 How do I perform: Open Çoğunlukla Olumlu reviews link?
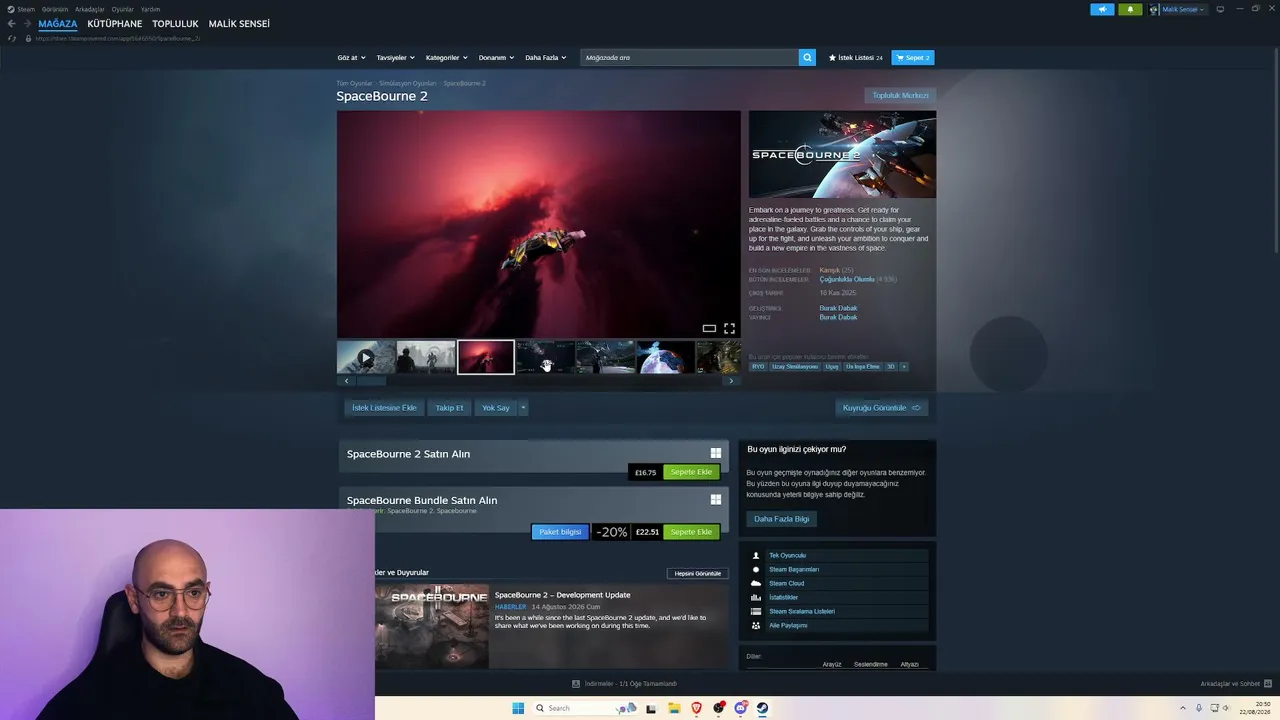[x=847, y=279]
